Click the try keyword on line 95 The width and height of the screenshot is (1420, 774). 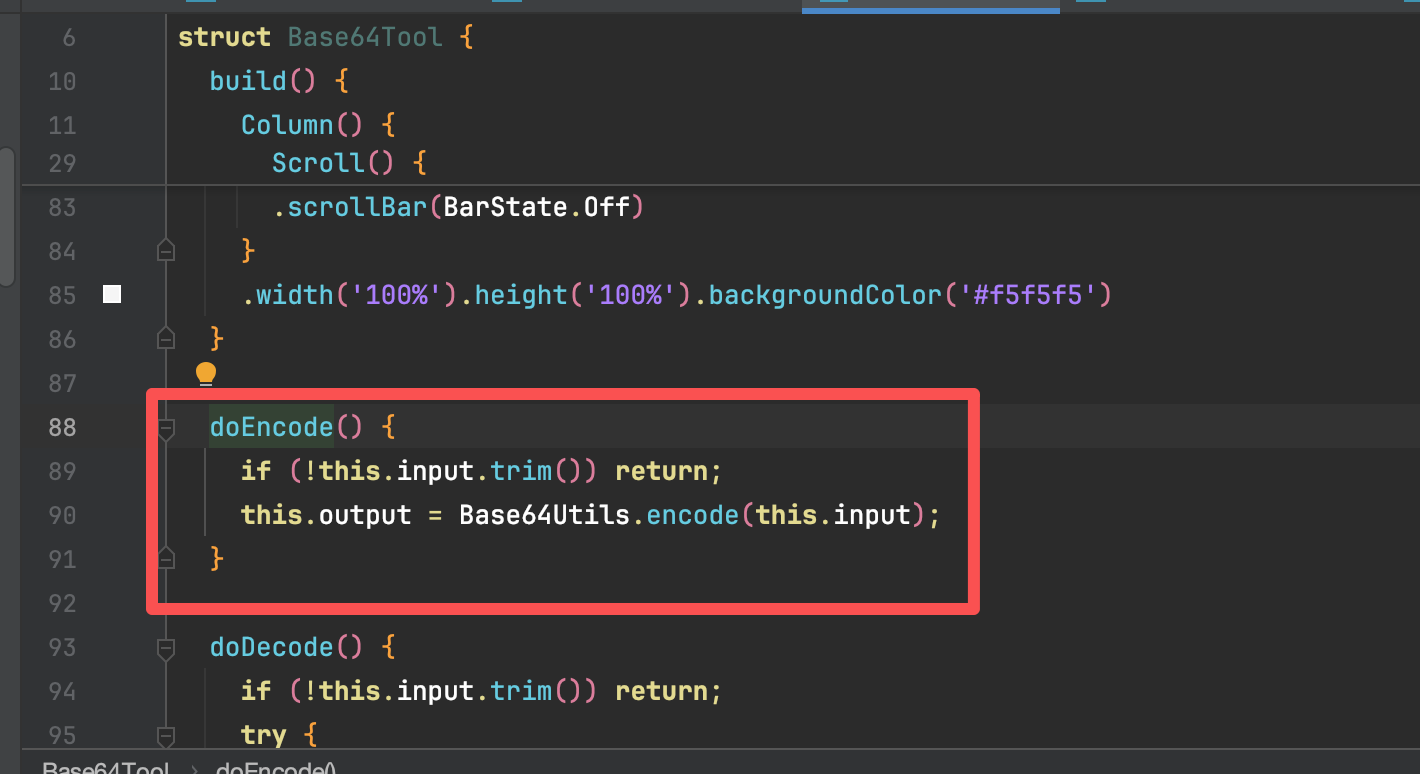tap(264, 735)
